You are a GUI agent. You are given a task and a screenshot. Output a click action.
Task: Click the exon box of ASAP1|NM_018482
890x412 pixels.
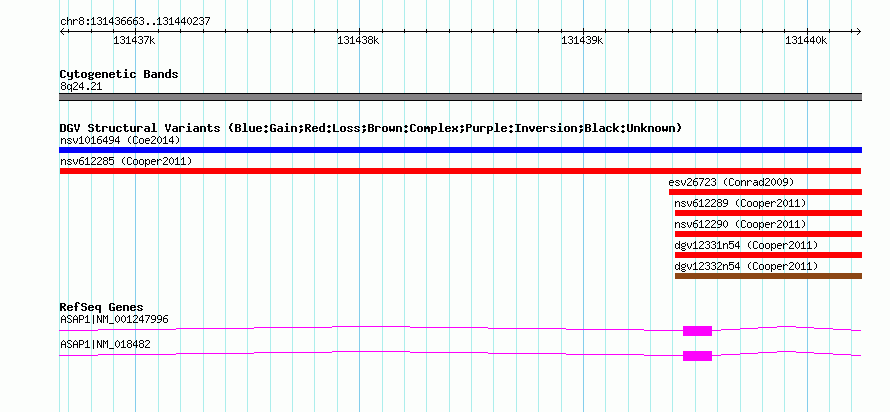tap(697, 356)
